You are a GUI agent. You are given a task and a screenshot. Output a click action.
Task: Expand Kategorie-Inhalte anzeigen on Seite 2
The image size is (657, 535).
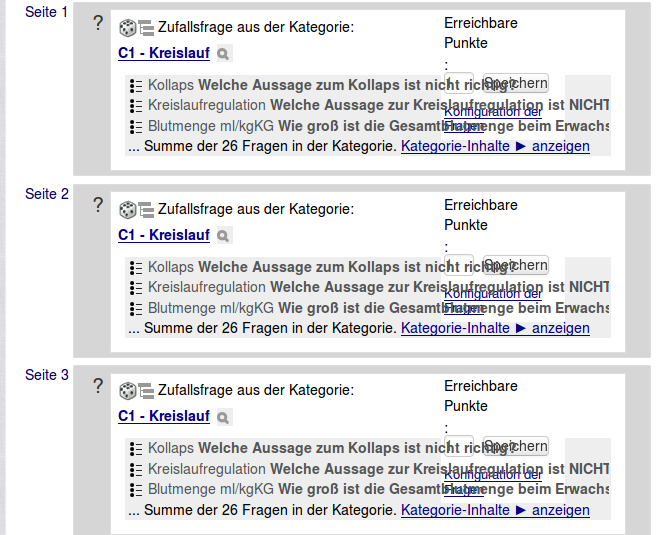495,328
